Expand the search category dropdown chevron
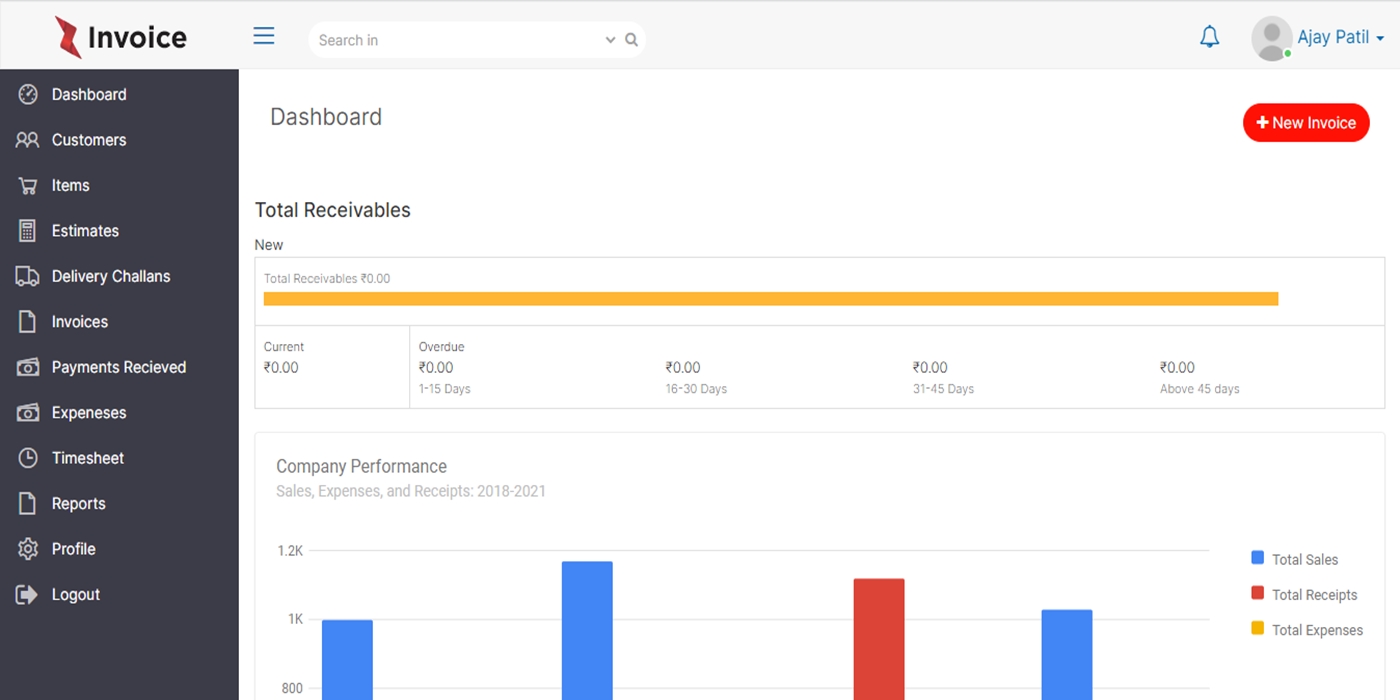 pos(610,40)
